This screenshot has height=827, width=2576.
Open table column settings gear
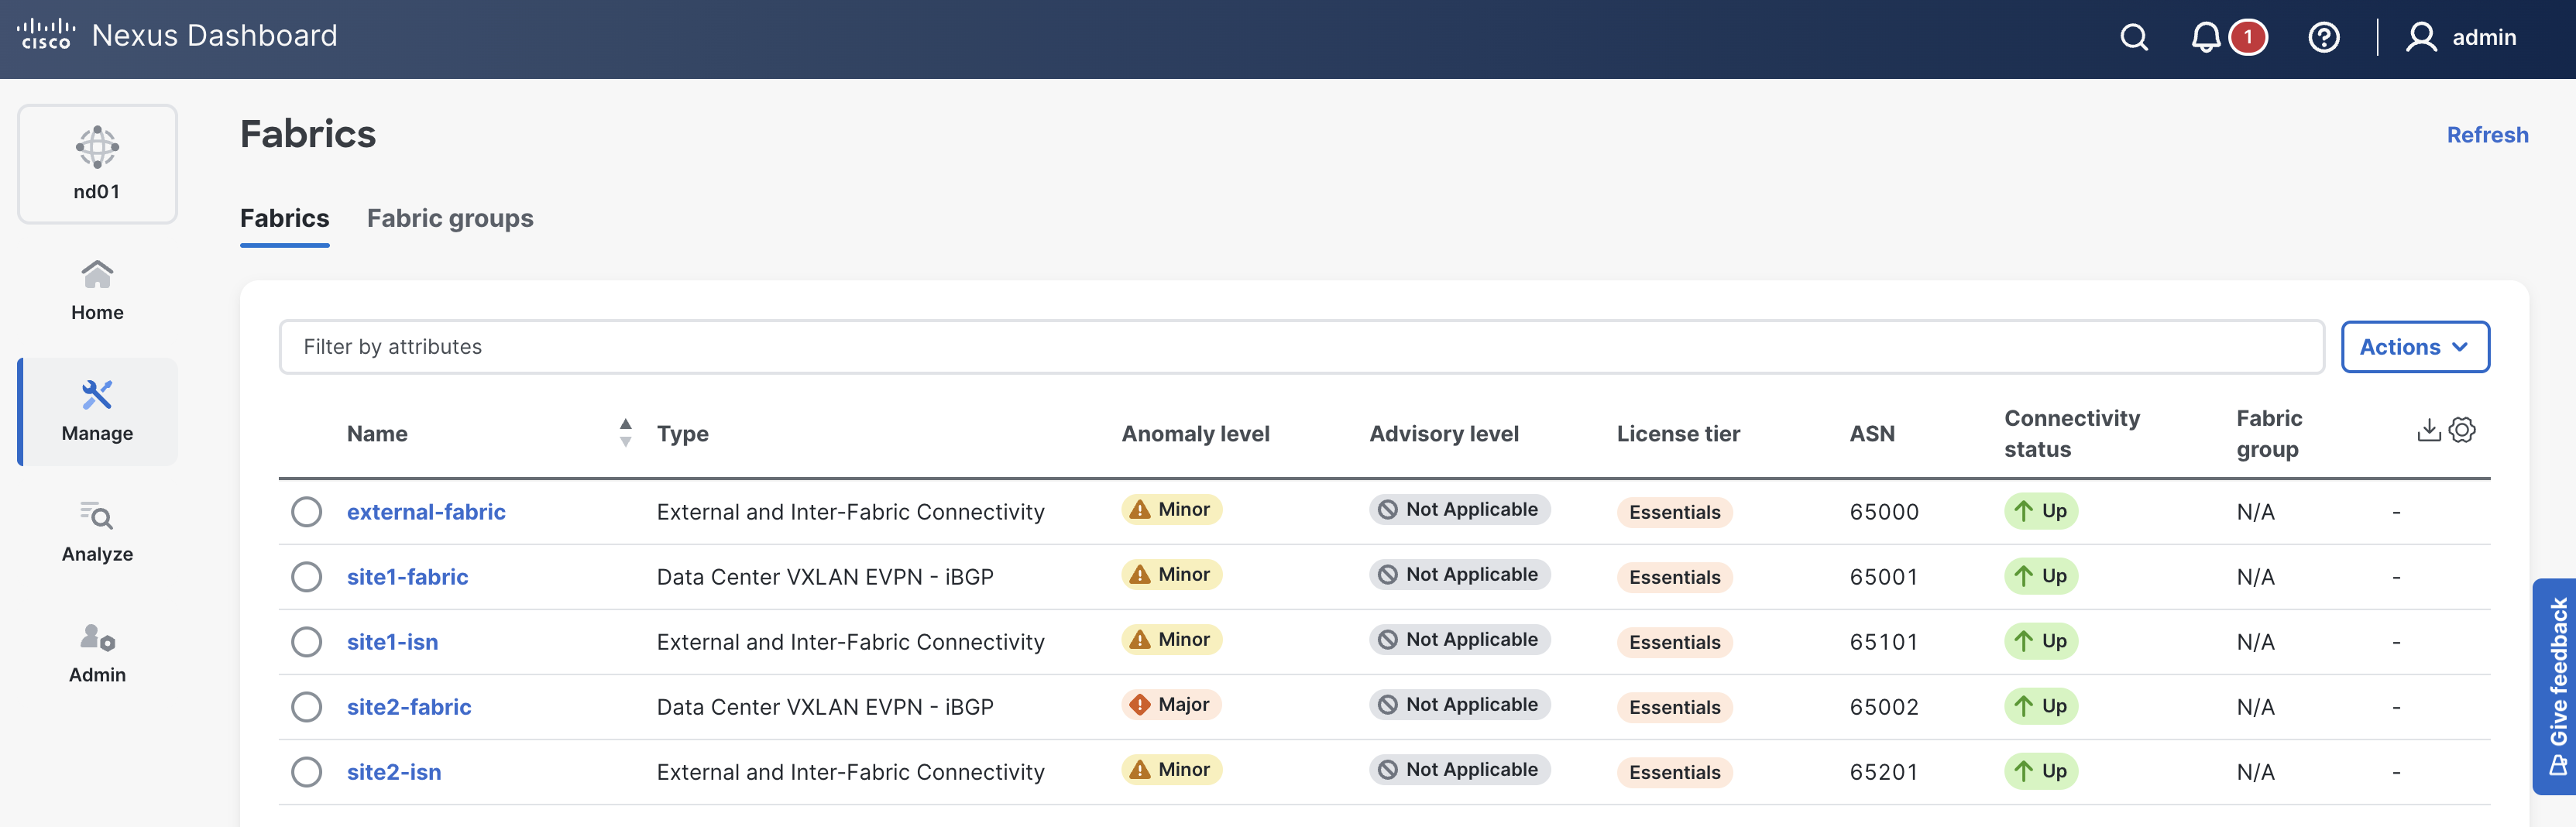(2462, 430)
